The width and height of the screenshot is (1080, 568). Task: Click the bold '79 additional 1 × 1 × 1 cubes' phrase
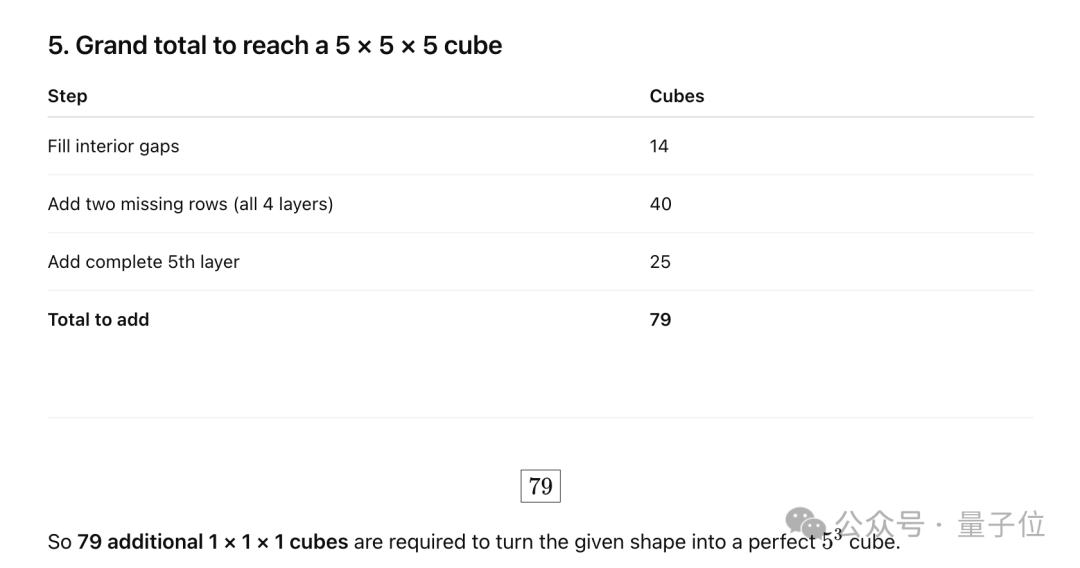tap(212, 542)
